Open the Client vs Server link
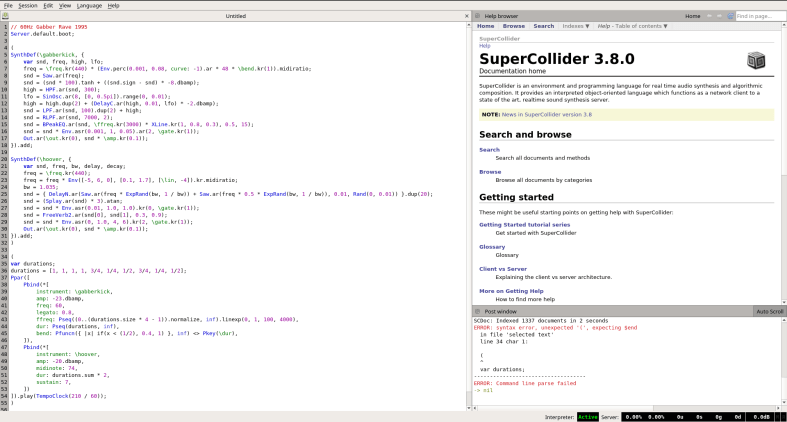The width and height of the screenshot is (787, 422). pyautogui.click(x=503, y=269)
